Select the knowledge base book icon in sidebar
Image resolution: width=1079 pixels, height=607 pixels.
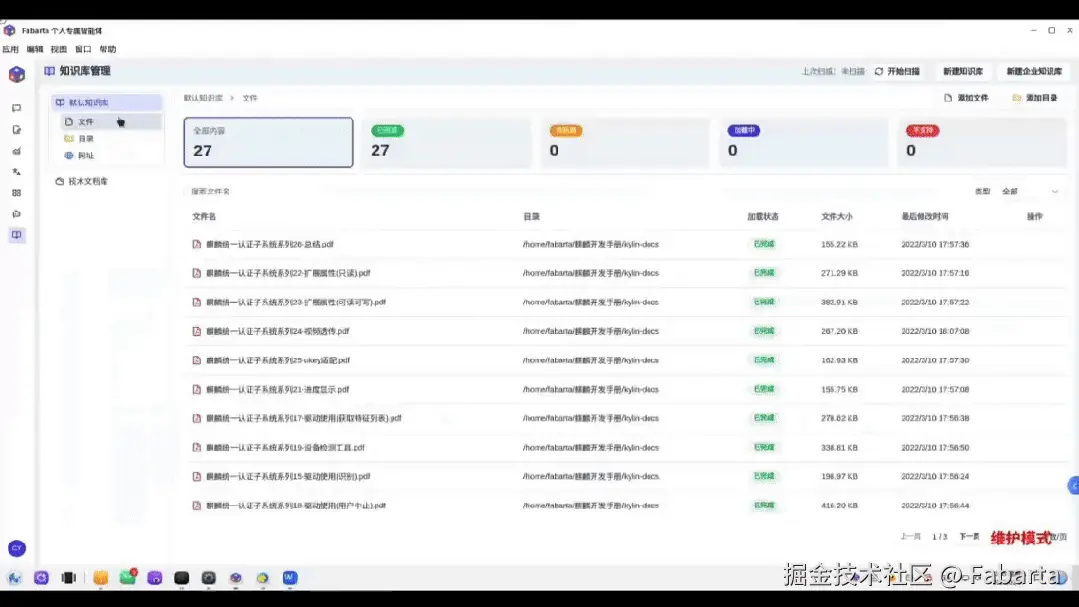tap(17, 235)
